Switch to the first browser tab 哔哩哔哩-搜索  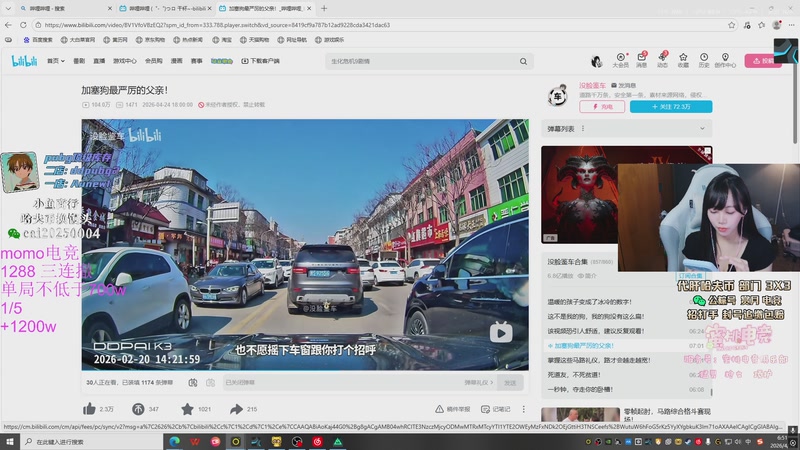[x=65, y=8]
